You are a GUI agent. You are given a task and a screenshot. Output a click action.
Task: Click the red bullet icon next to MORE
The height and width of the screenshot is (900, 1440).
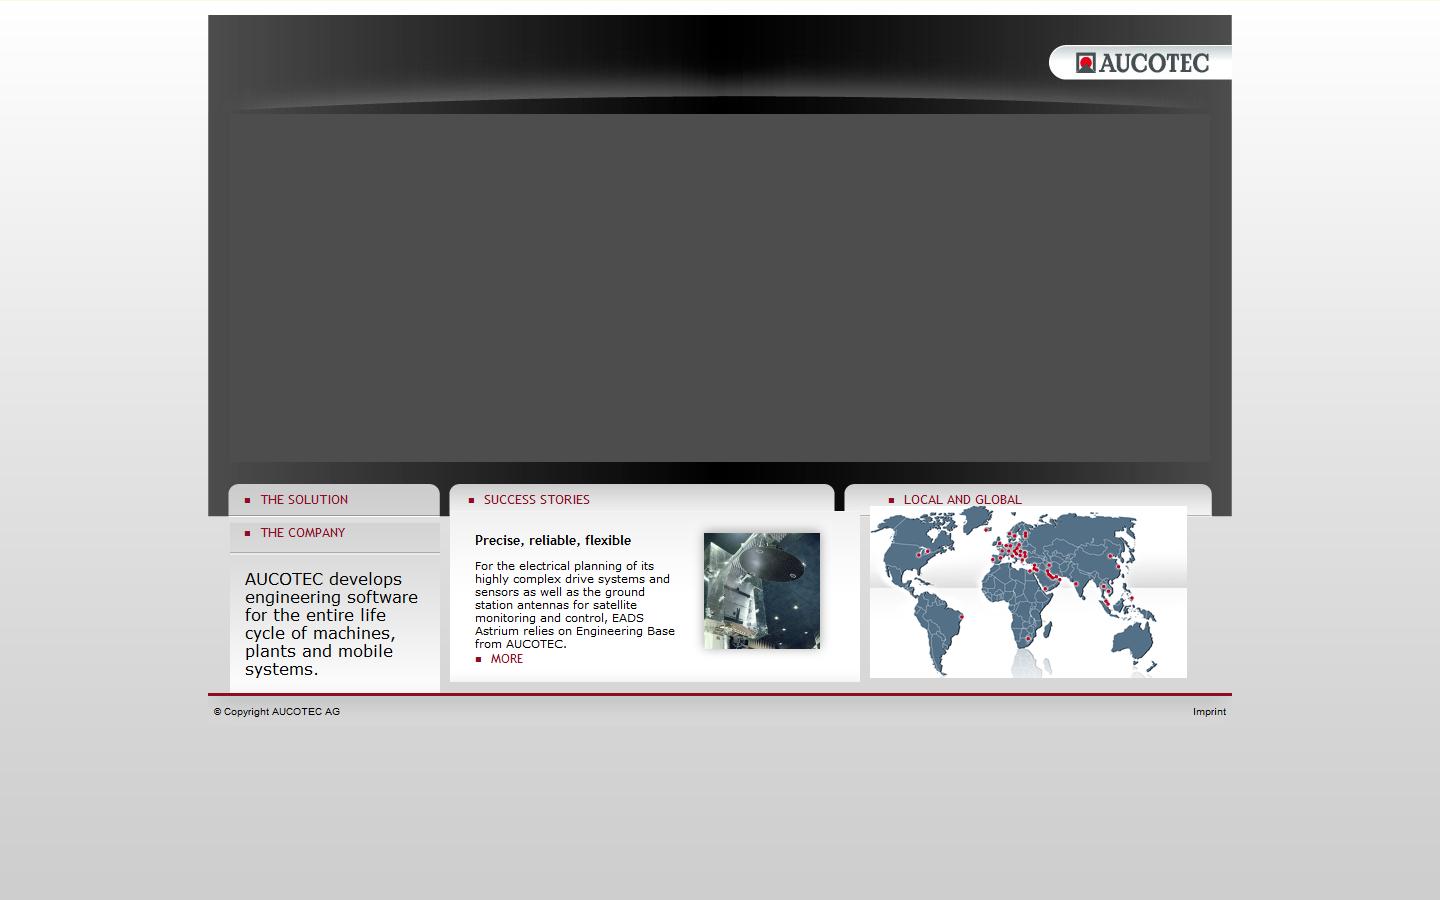tap(478, 659)
